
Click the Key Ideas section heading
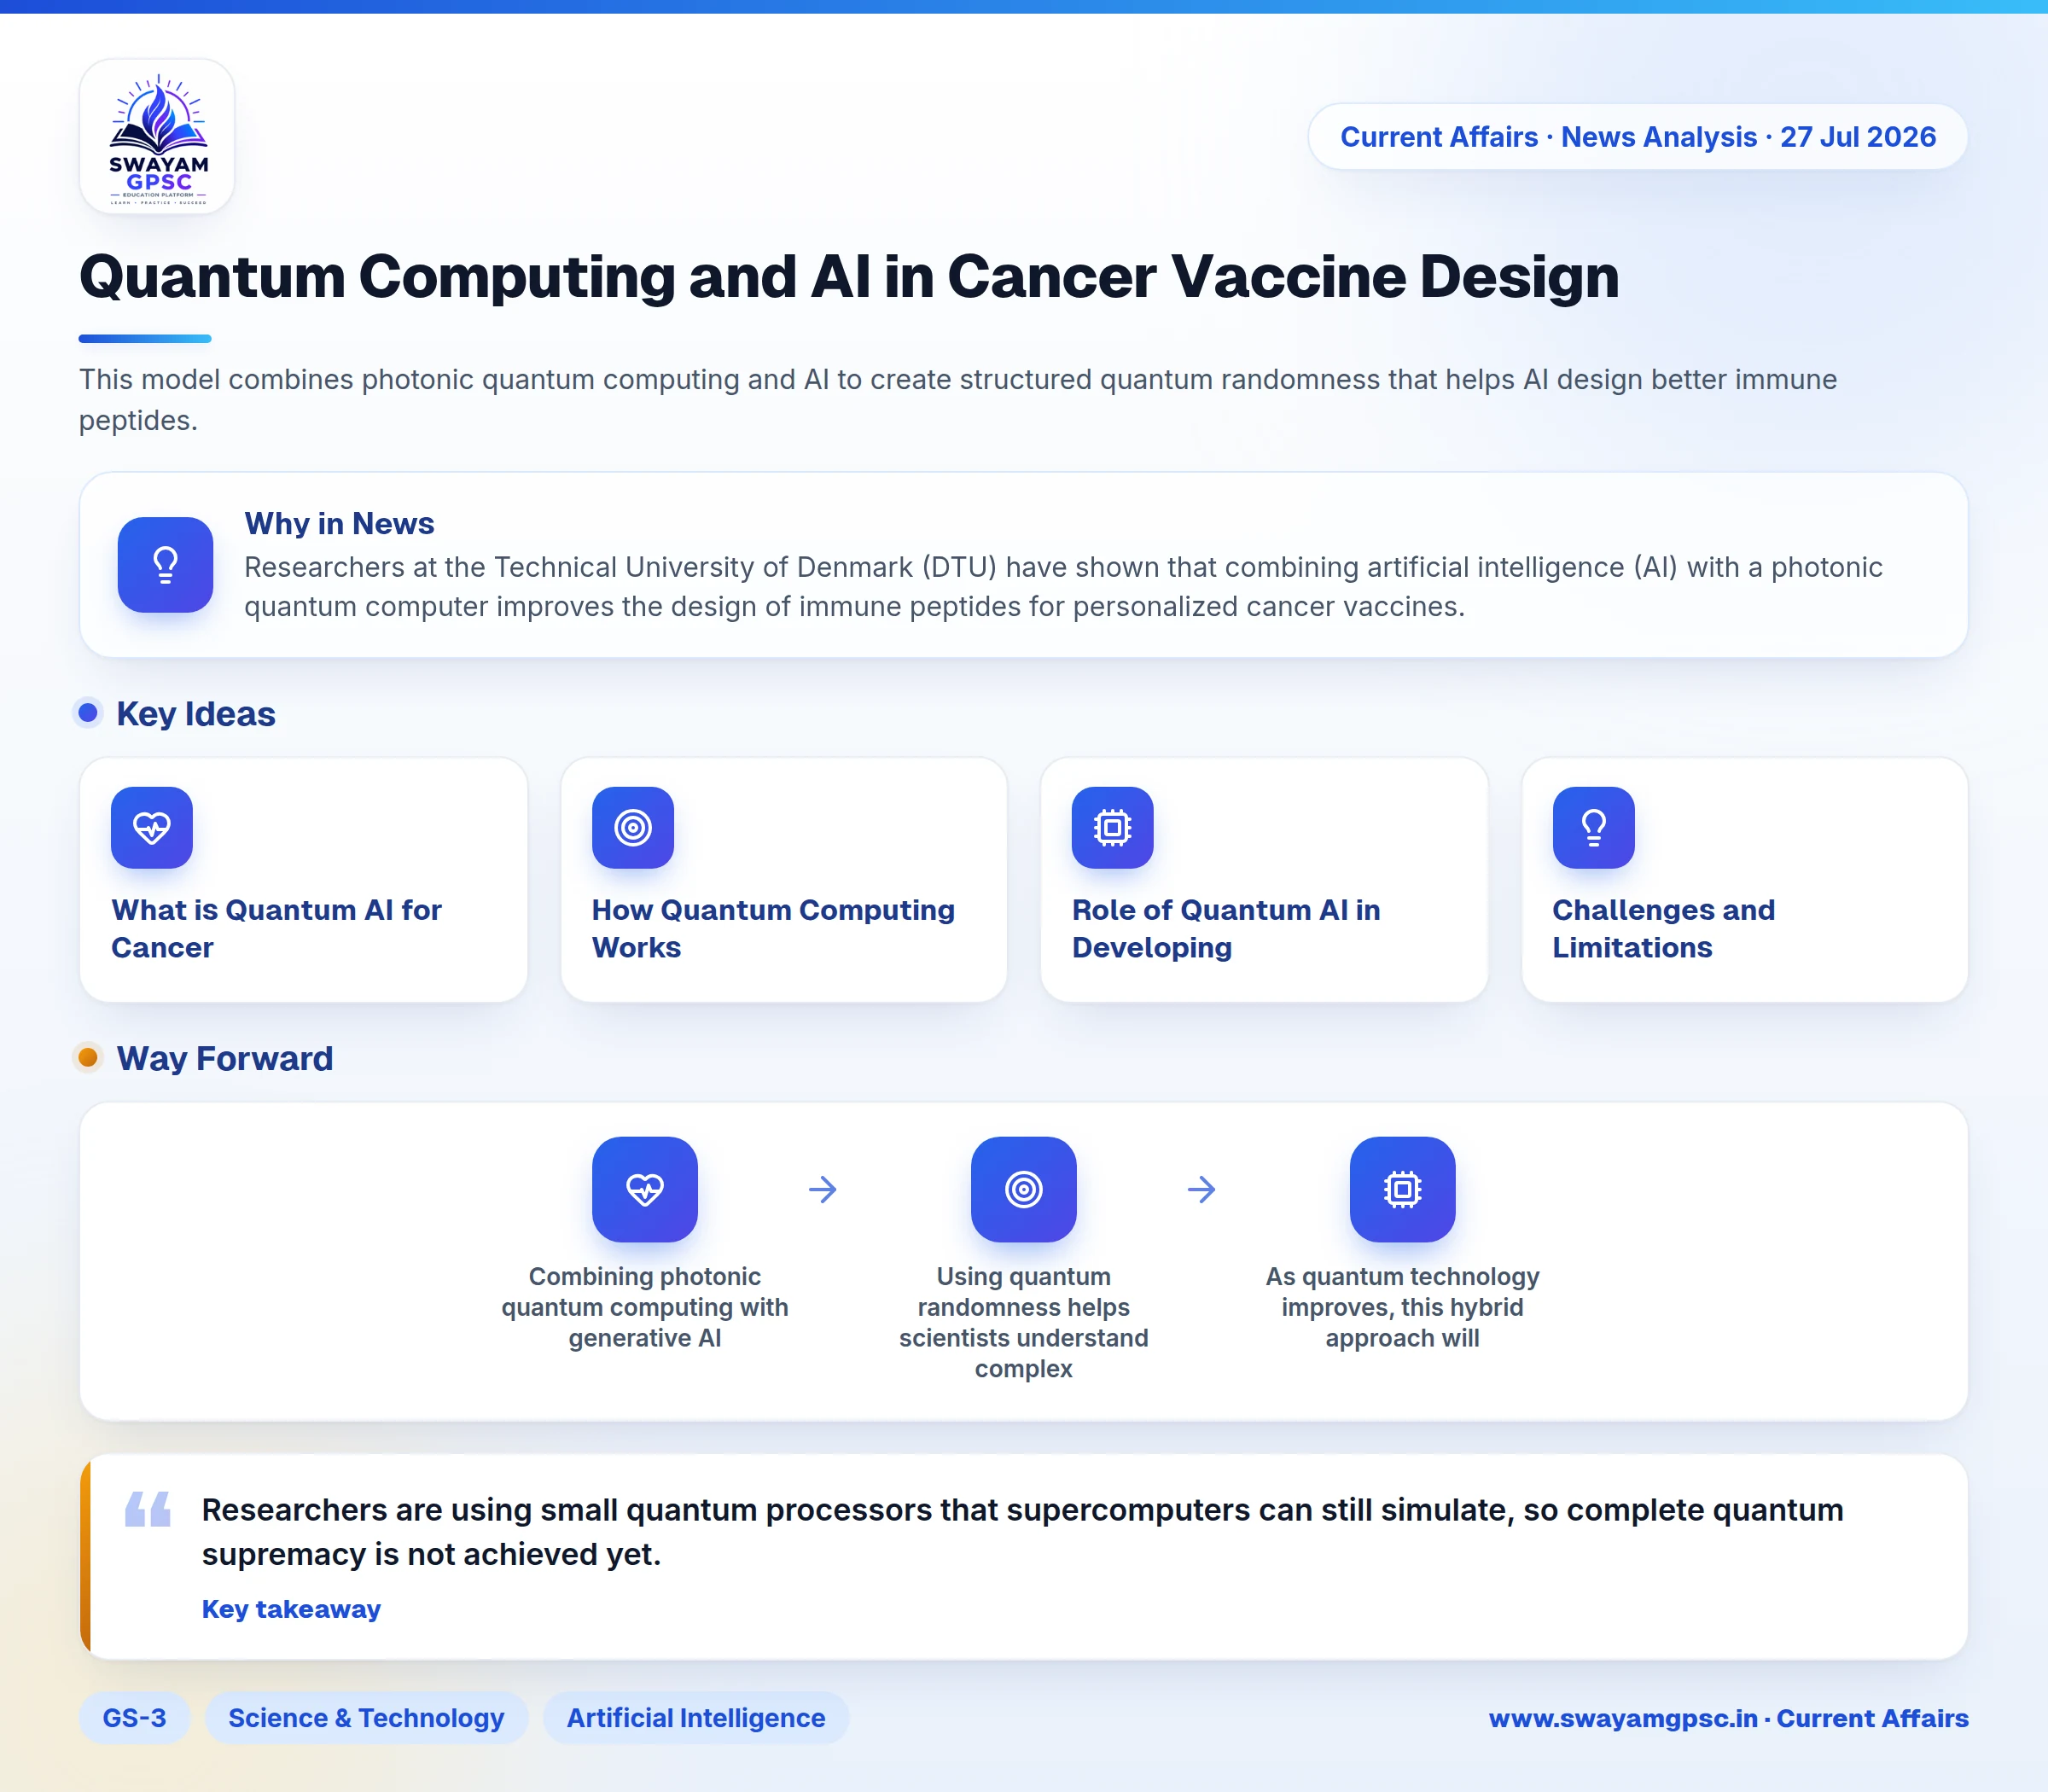196,714
